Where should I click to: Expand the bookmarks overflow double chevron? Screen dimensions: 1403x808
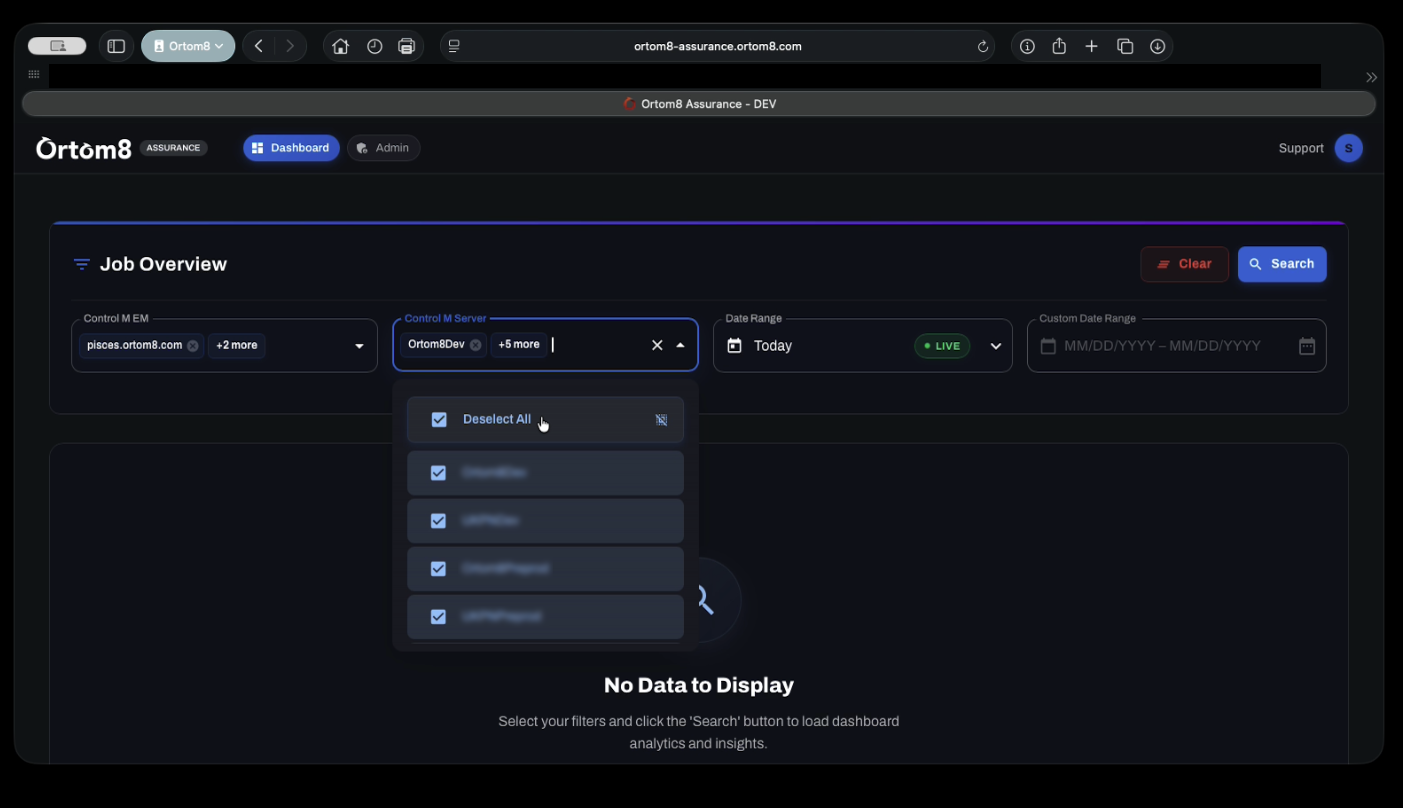pos(1371,77)
